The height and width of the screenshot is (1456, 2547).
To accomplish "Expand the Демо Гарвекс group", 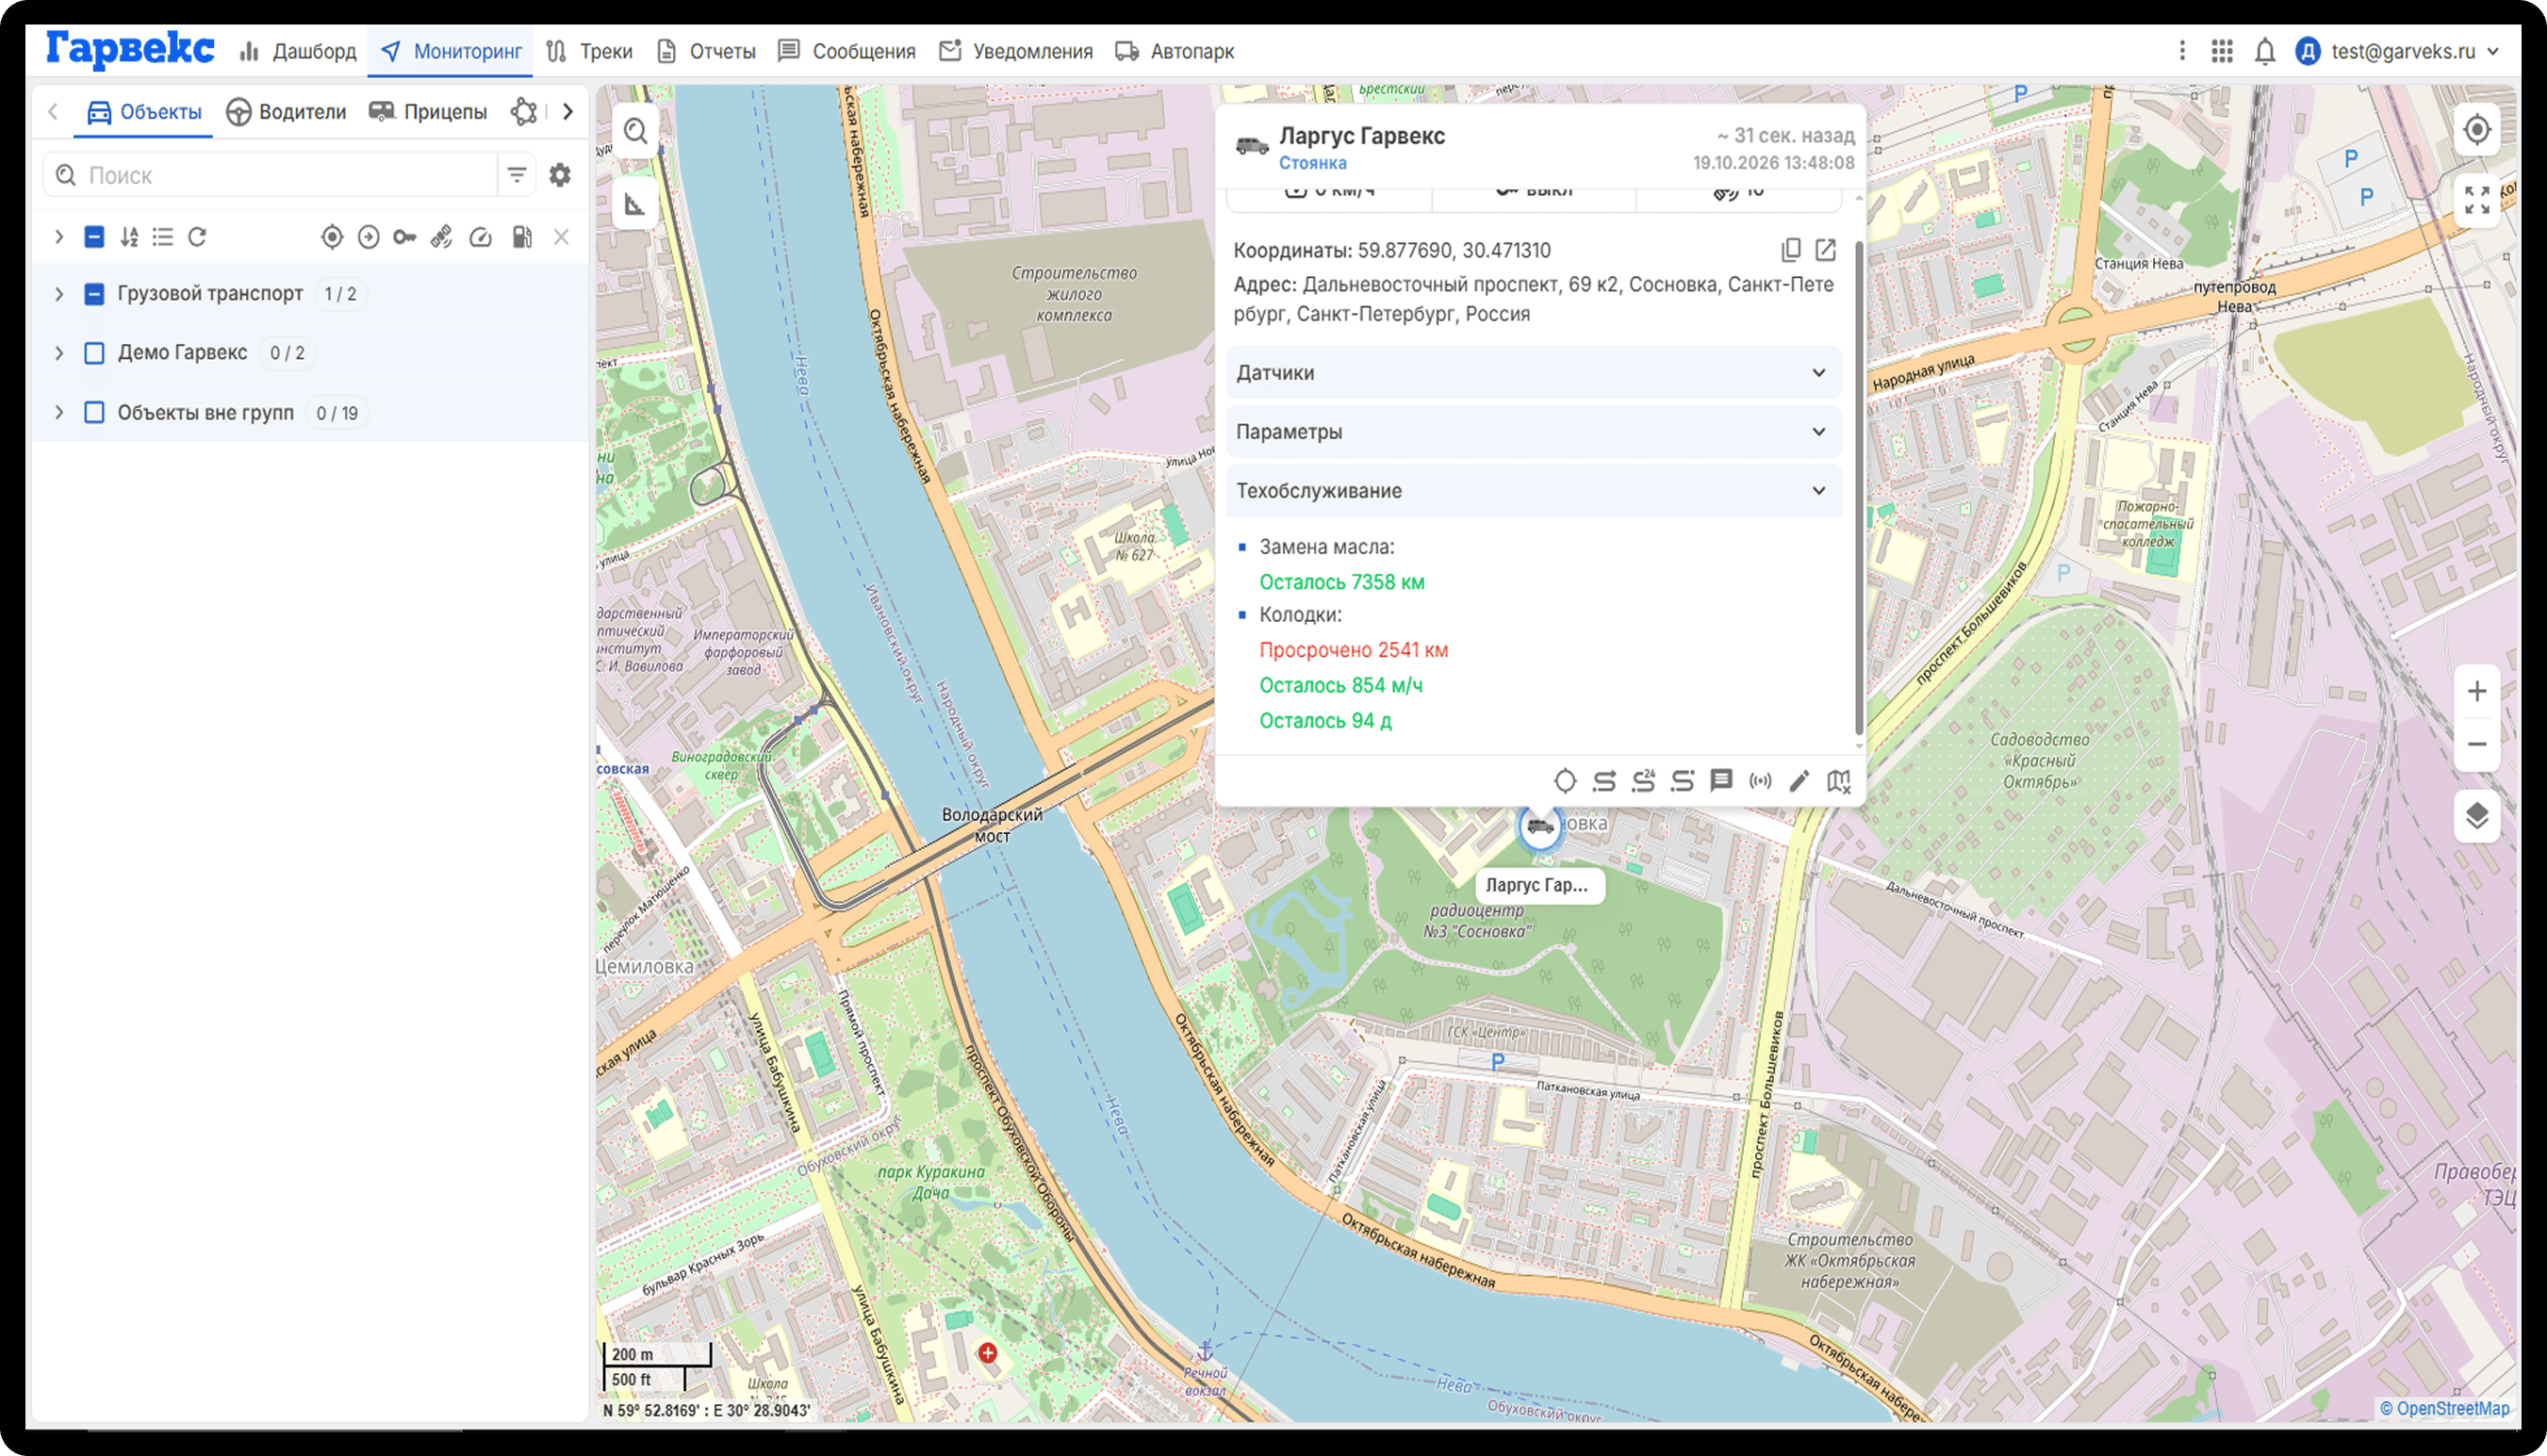I will click(59, 353).
